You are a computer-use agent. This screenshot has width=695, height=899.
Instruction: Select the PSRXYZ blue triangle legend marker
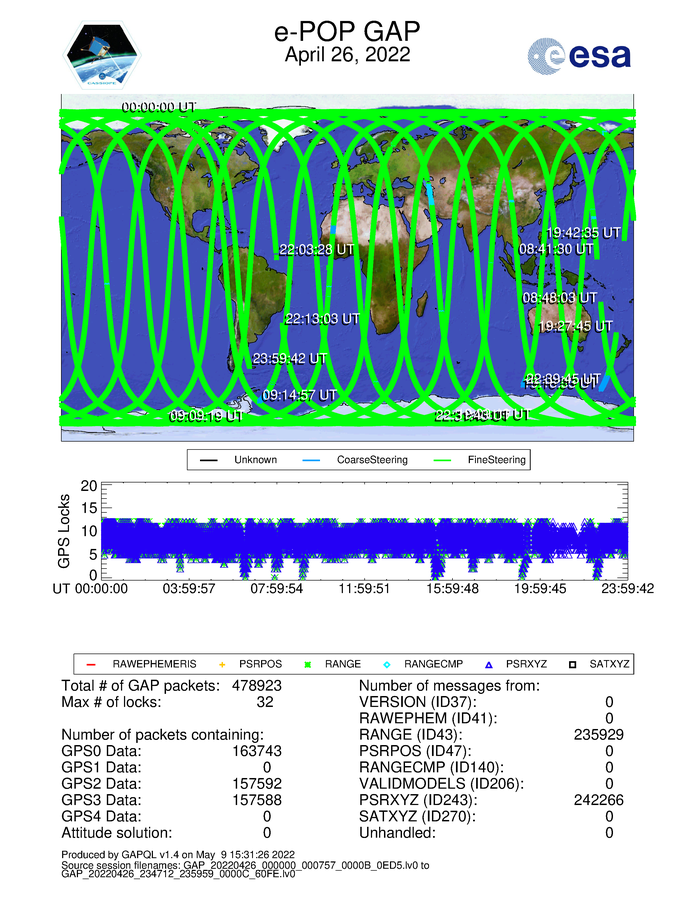point(490,663)
